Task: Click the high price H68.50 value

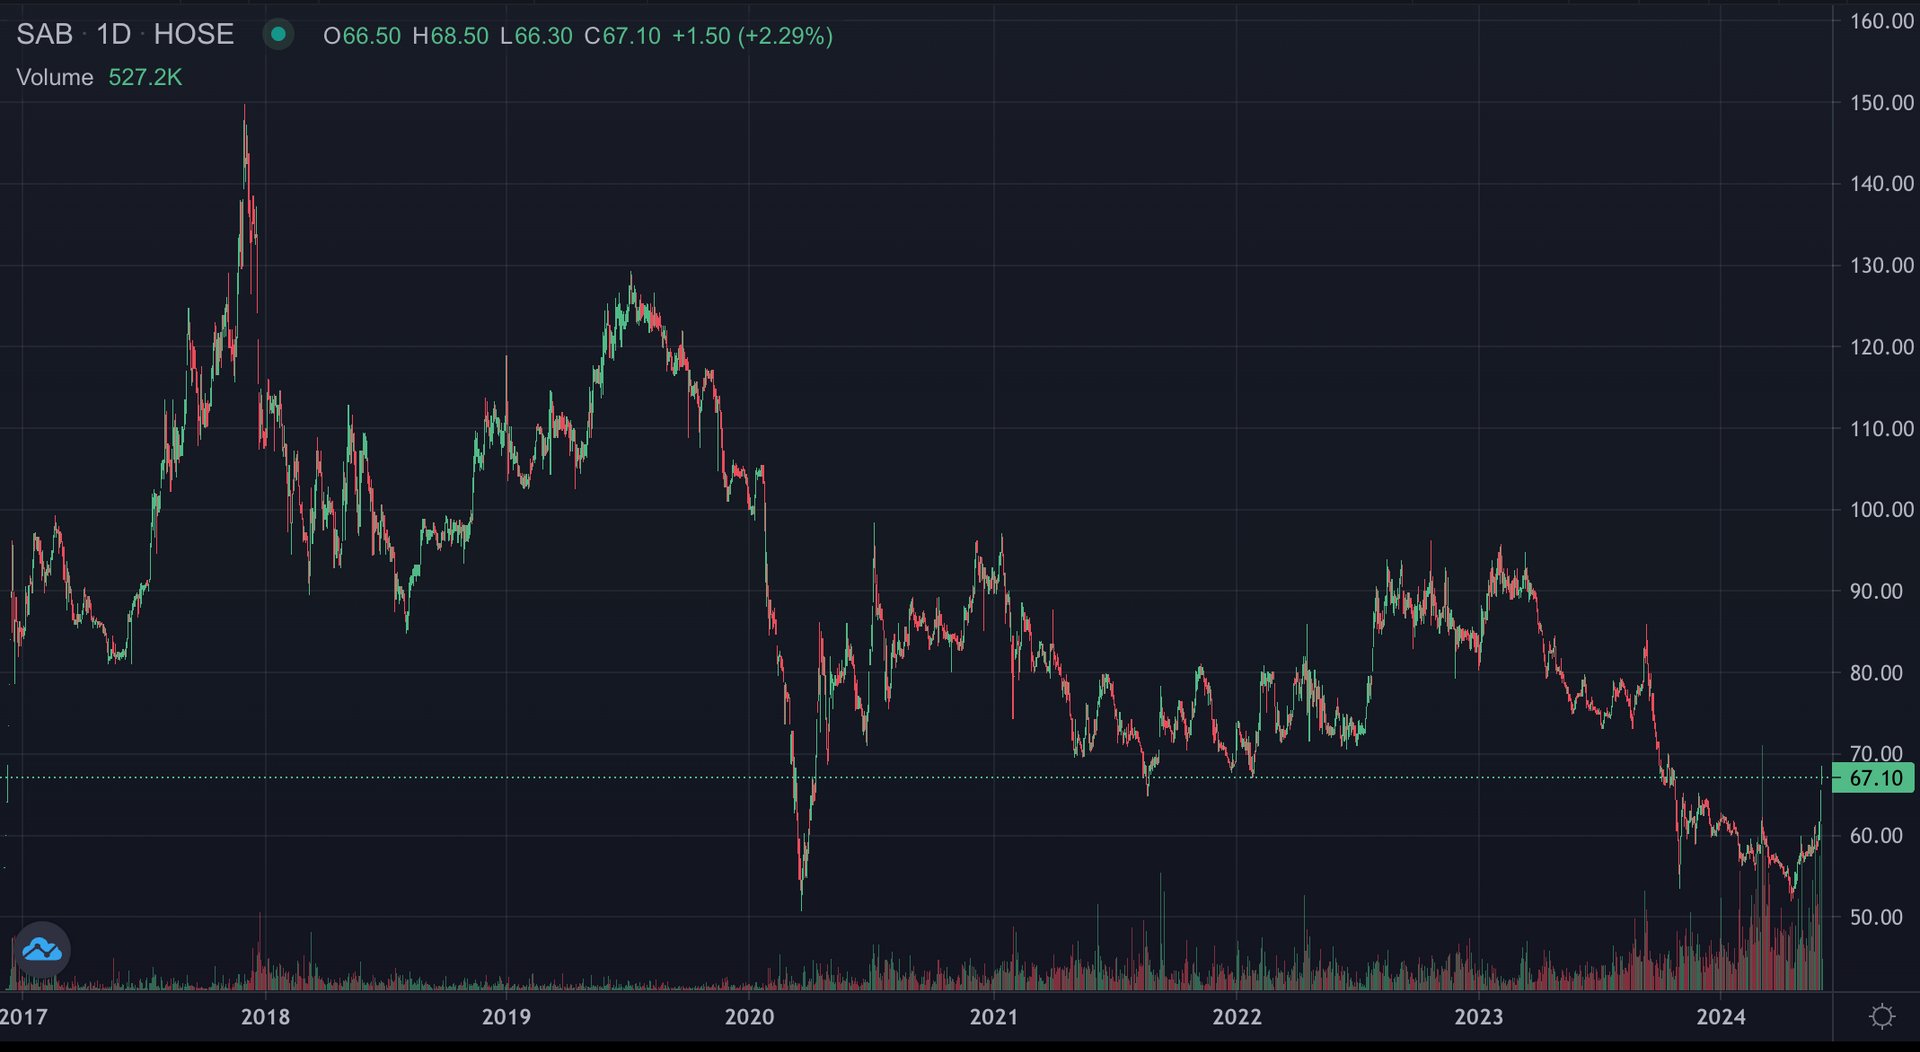Action: pos(451,36)
